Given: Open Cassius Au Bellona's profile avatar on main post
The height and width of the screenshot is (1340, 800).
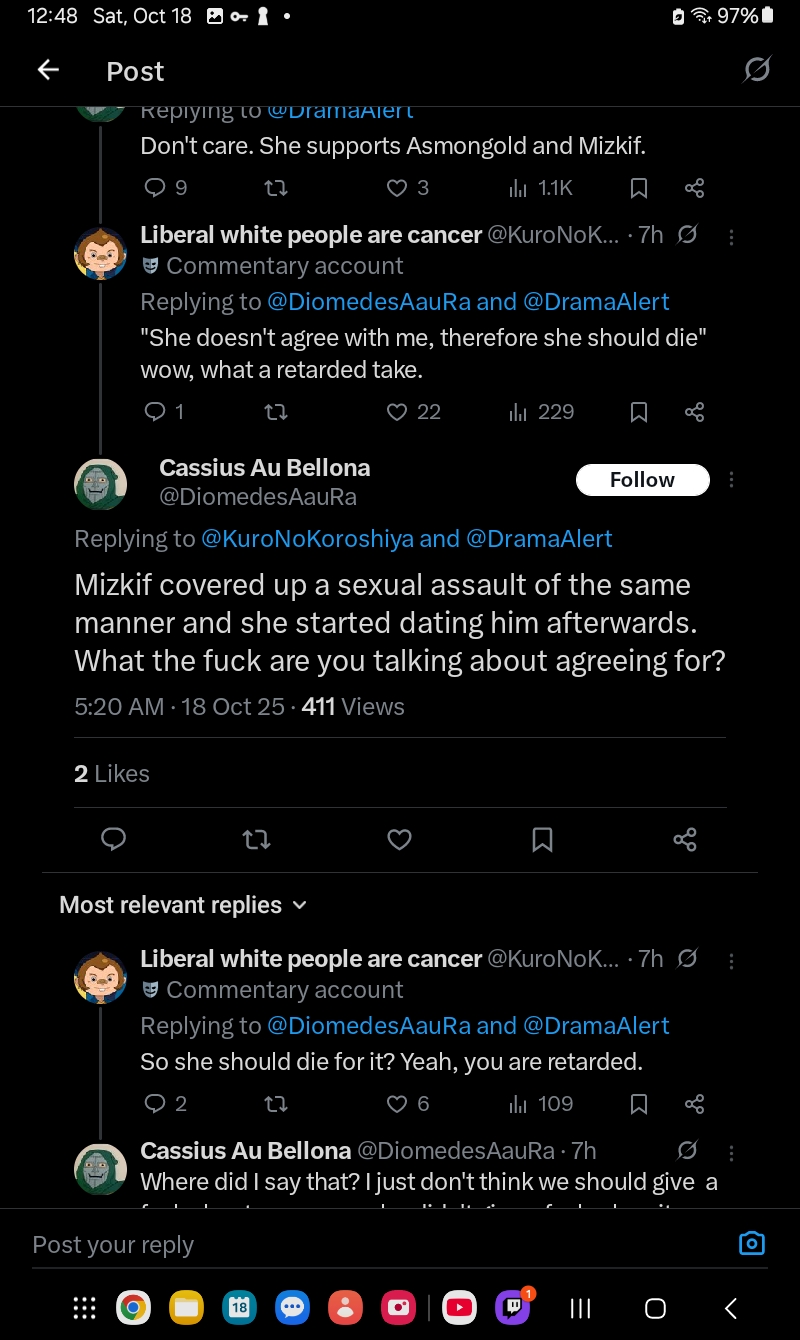Looking at the screenshot, I should [x=101, y=484].
